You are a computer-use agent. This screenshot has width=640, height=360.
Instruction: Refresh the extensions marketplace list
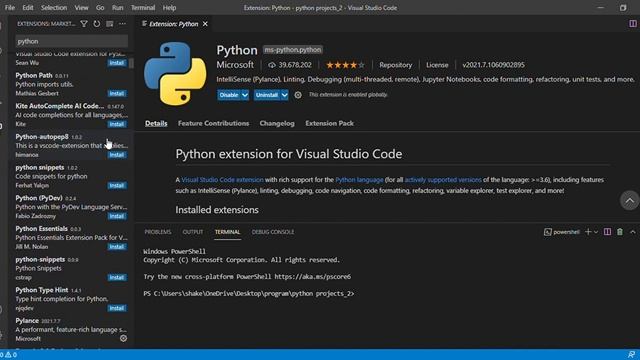pyautogui.click(x=97, y=24)
